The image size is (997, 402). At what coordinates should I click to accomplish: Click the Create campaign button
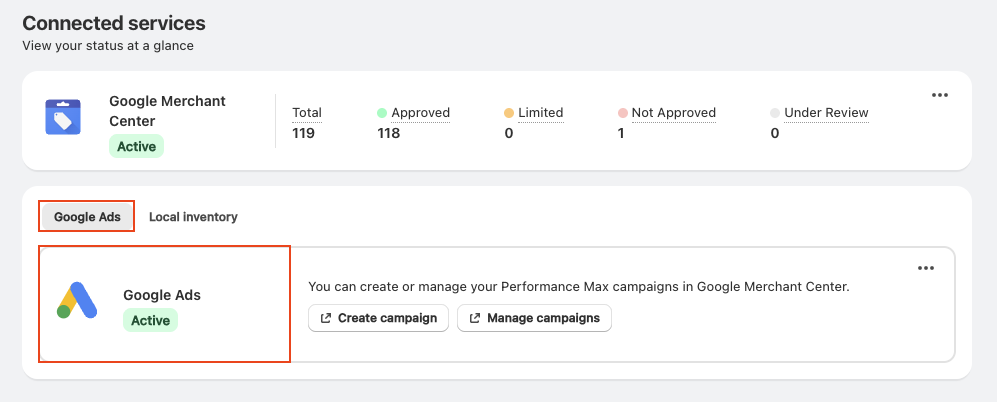point(378,318)
